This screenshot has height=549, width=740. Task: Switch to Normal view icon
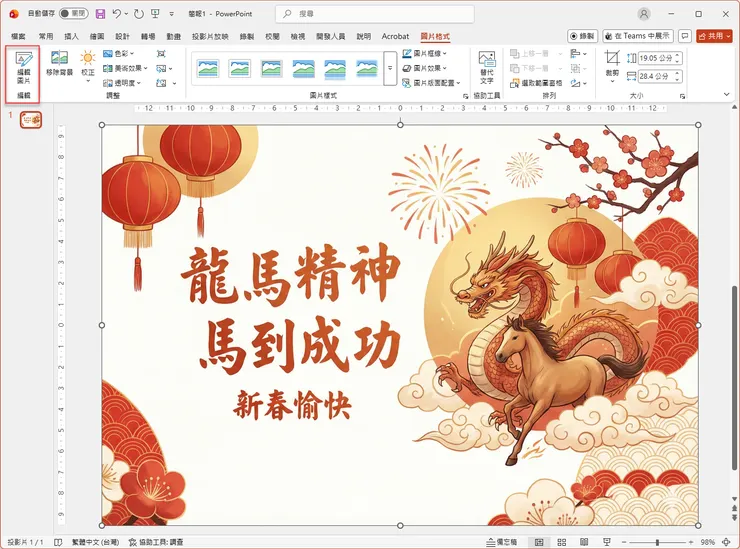click(539, 542)
